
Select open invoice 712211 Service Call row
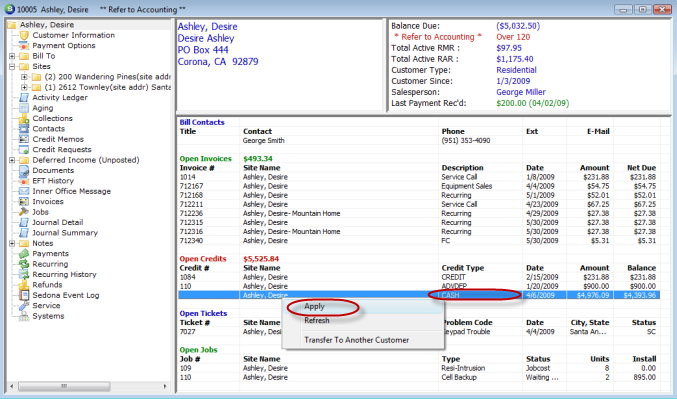418,204
